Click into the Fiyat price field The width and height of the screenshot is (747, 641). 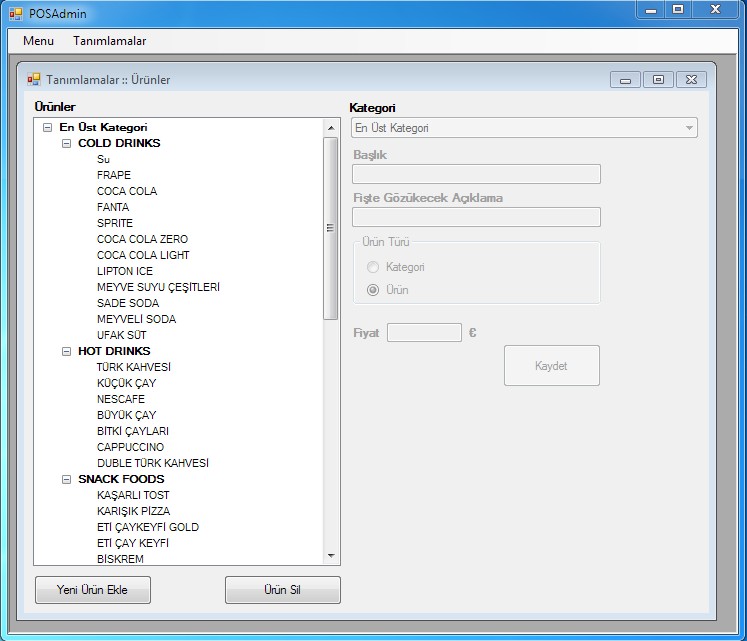(424, 333)
